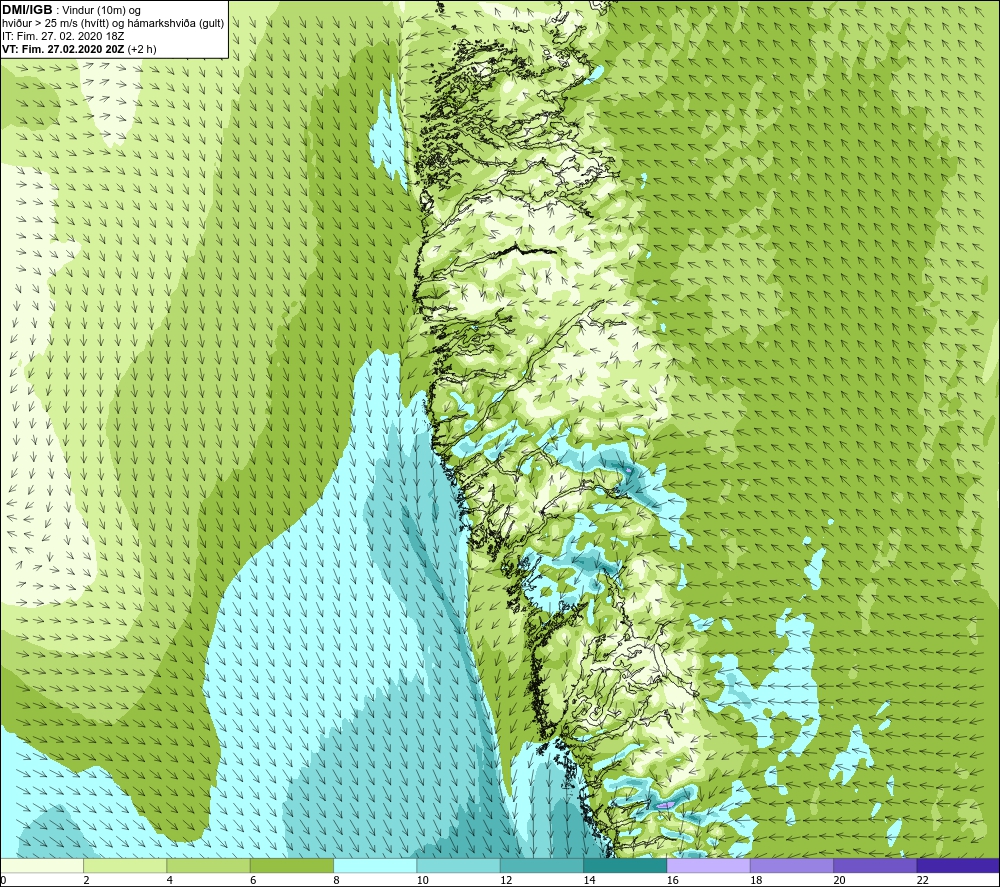The height and width of the screenshot is (887, 1000).
Task: Click the 20–22 m/s violet legend swatch
Action: pyautogui.click(x=875, y=865)
